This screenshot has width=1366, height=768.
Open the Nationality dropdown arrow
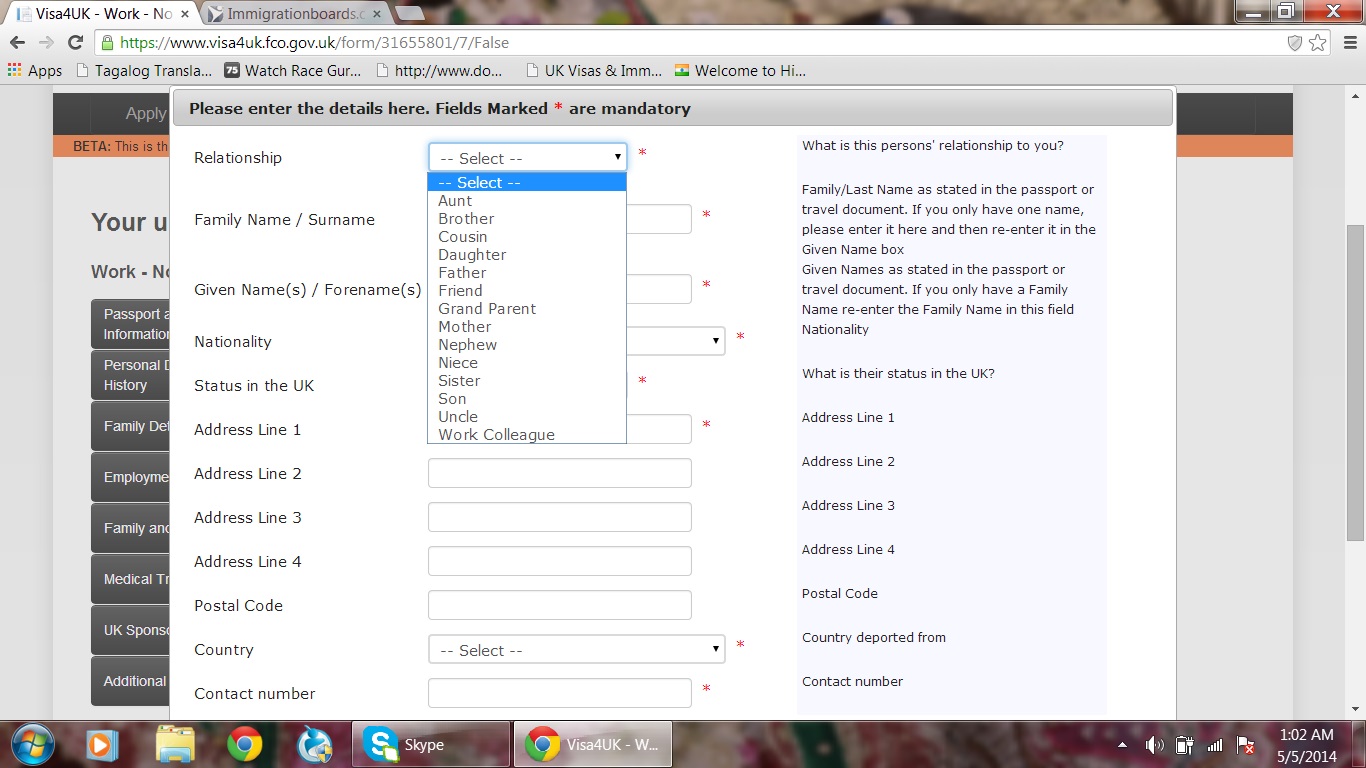(x=716, y=341)
